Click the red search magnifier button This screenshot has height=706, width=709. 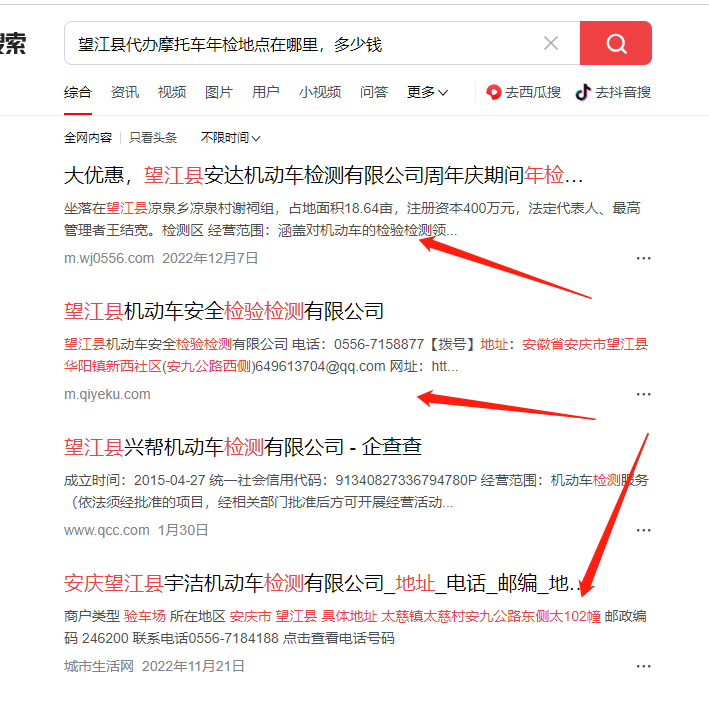coord(615,43)
